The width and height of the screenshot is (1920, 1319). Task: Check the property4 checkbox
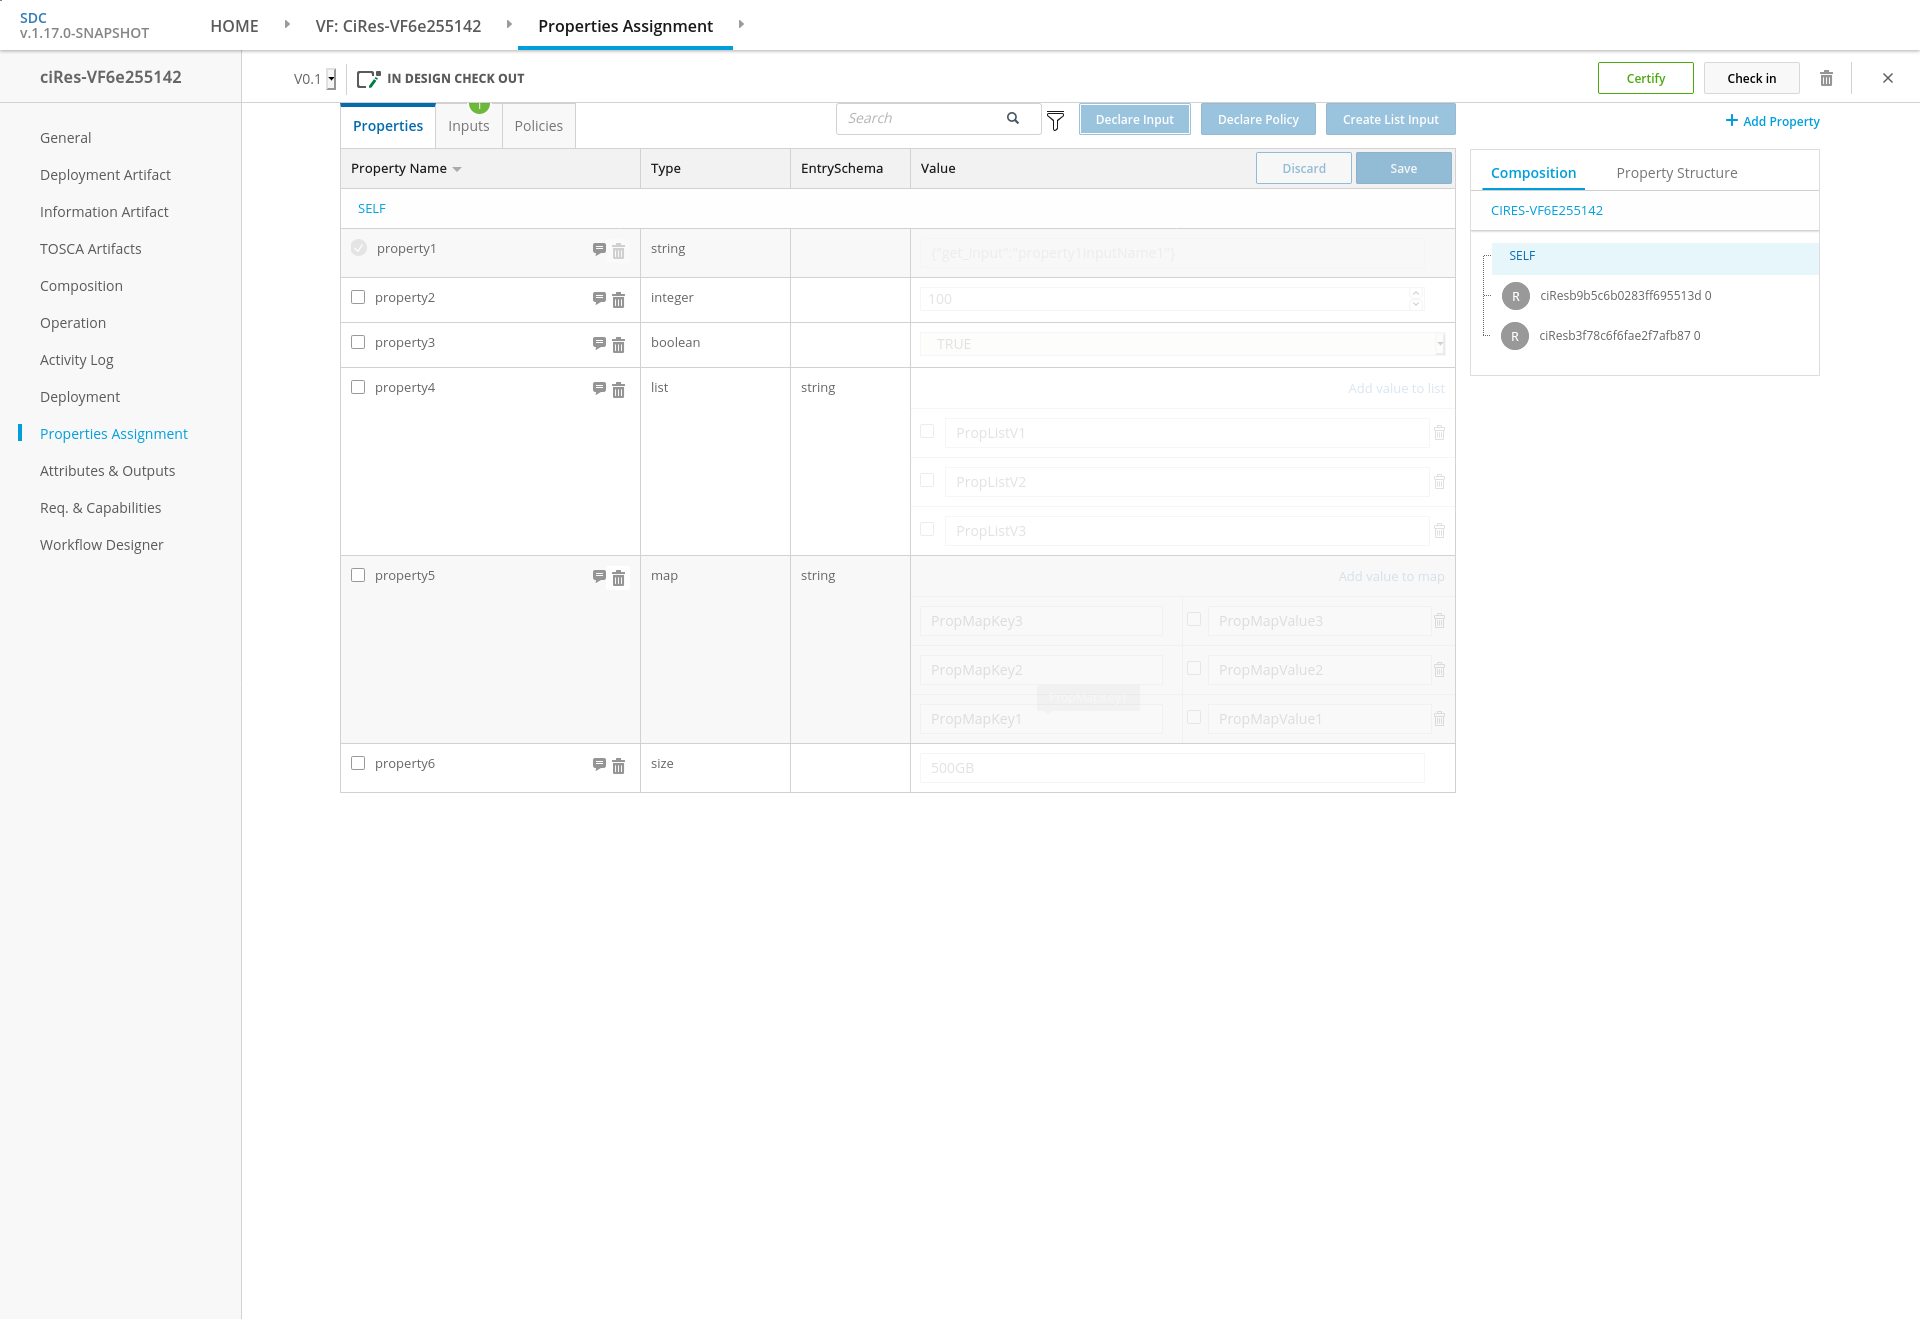[x=358, y=387]
